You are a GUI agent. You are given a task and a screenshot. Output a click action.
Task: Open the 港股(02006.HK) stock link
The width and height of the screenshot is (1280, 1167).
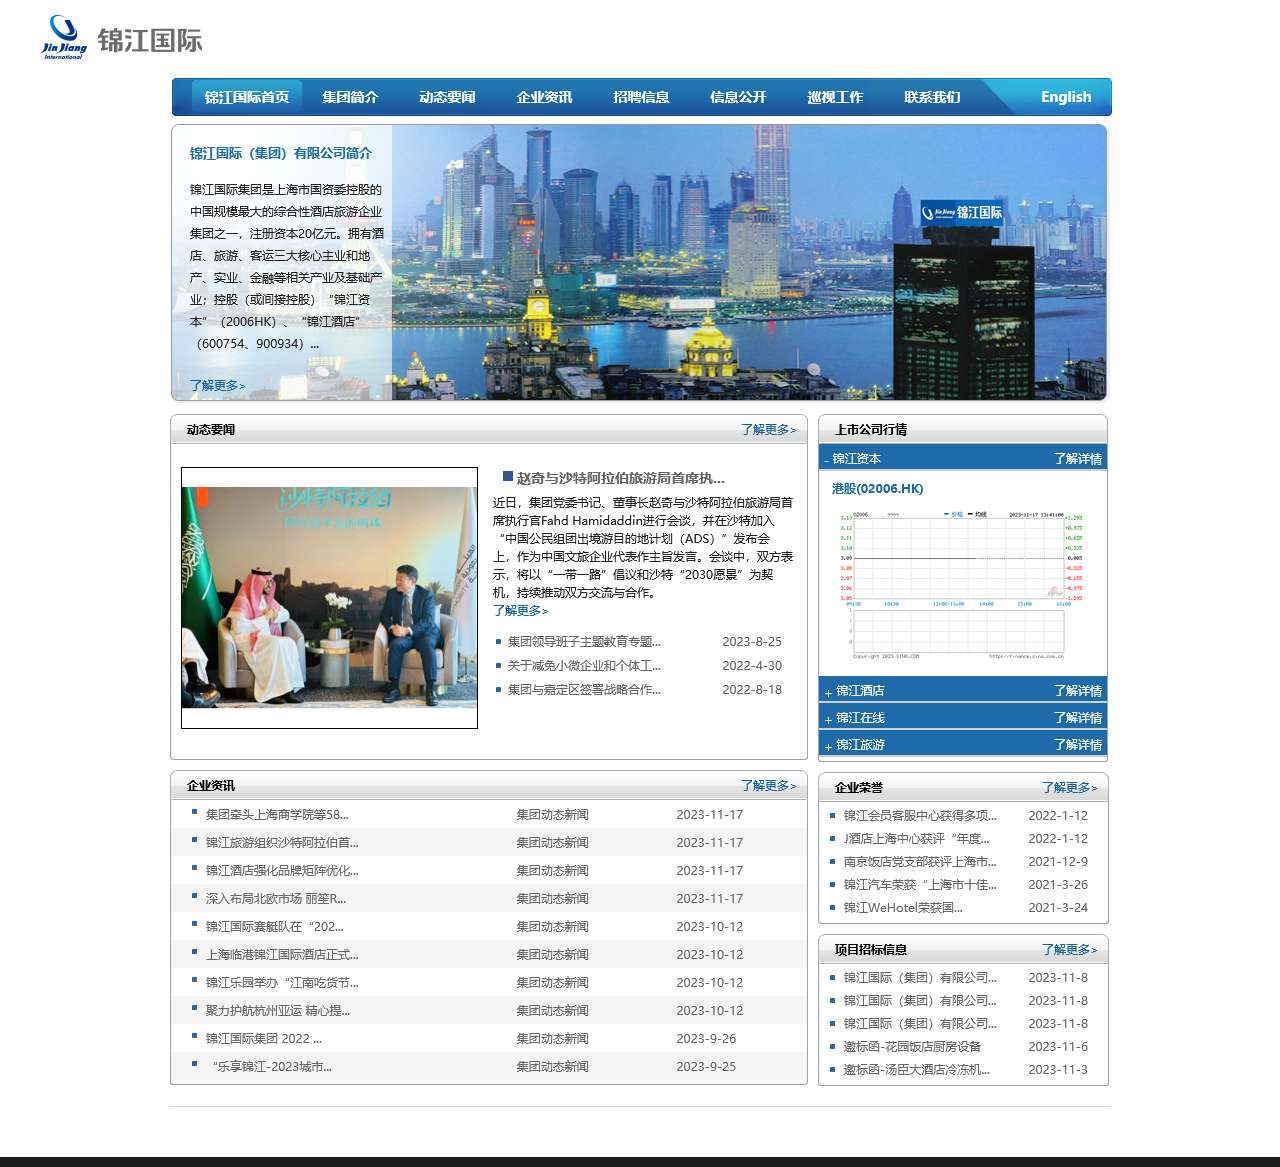(877, 489)
